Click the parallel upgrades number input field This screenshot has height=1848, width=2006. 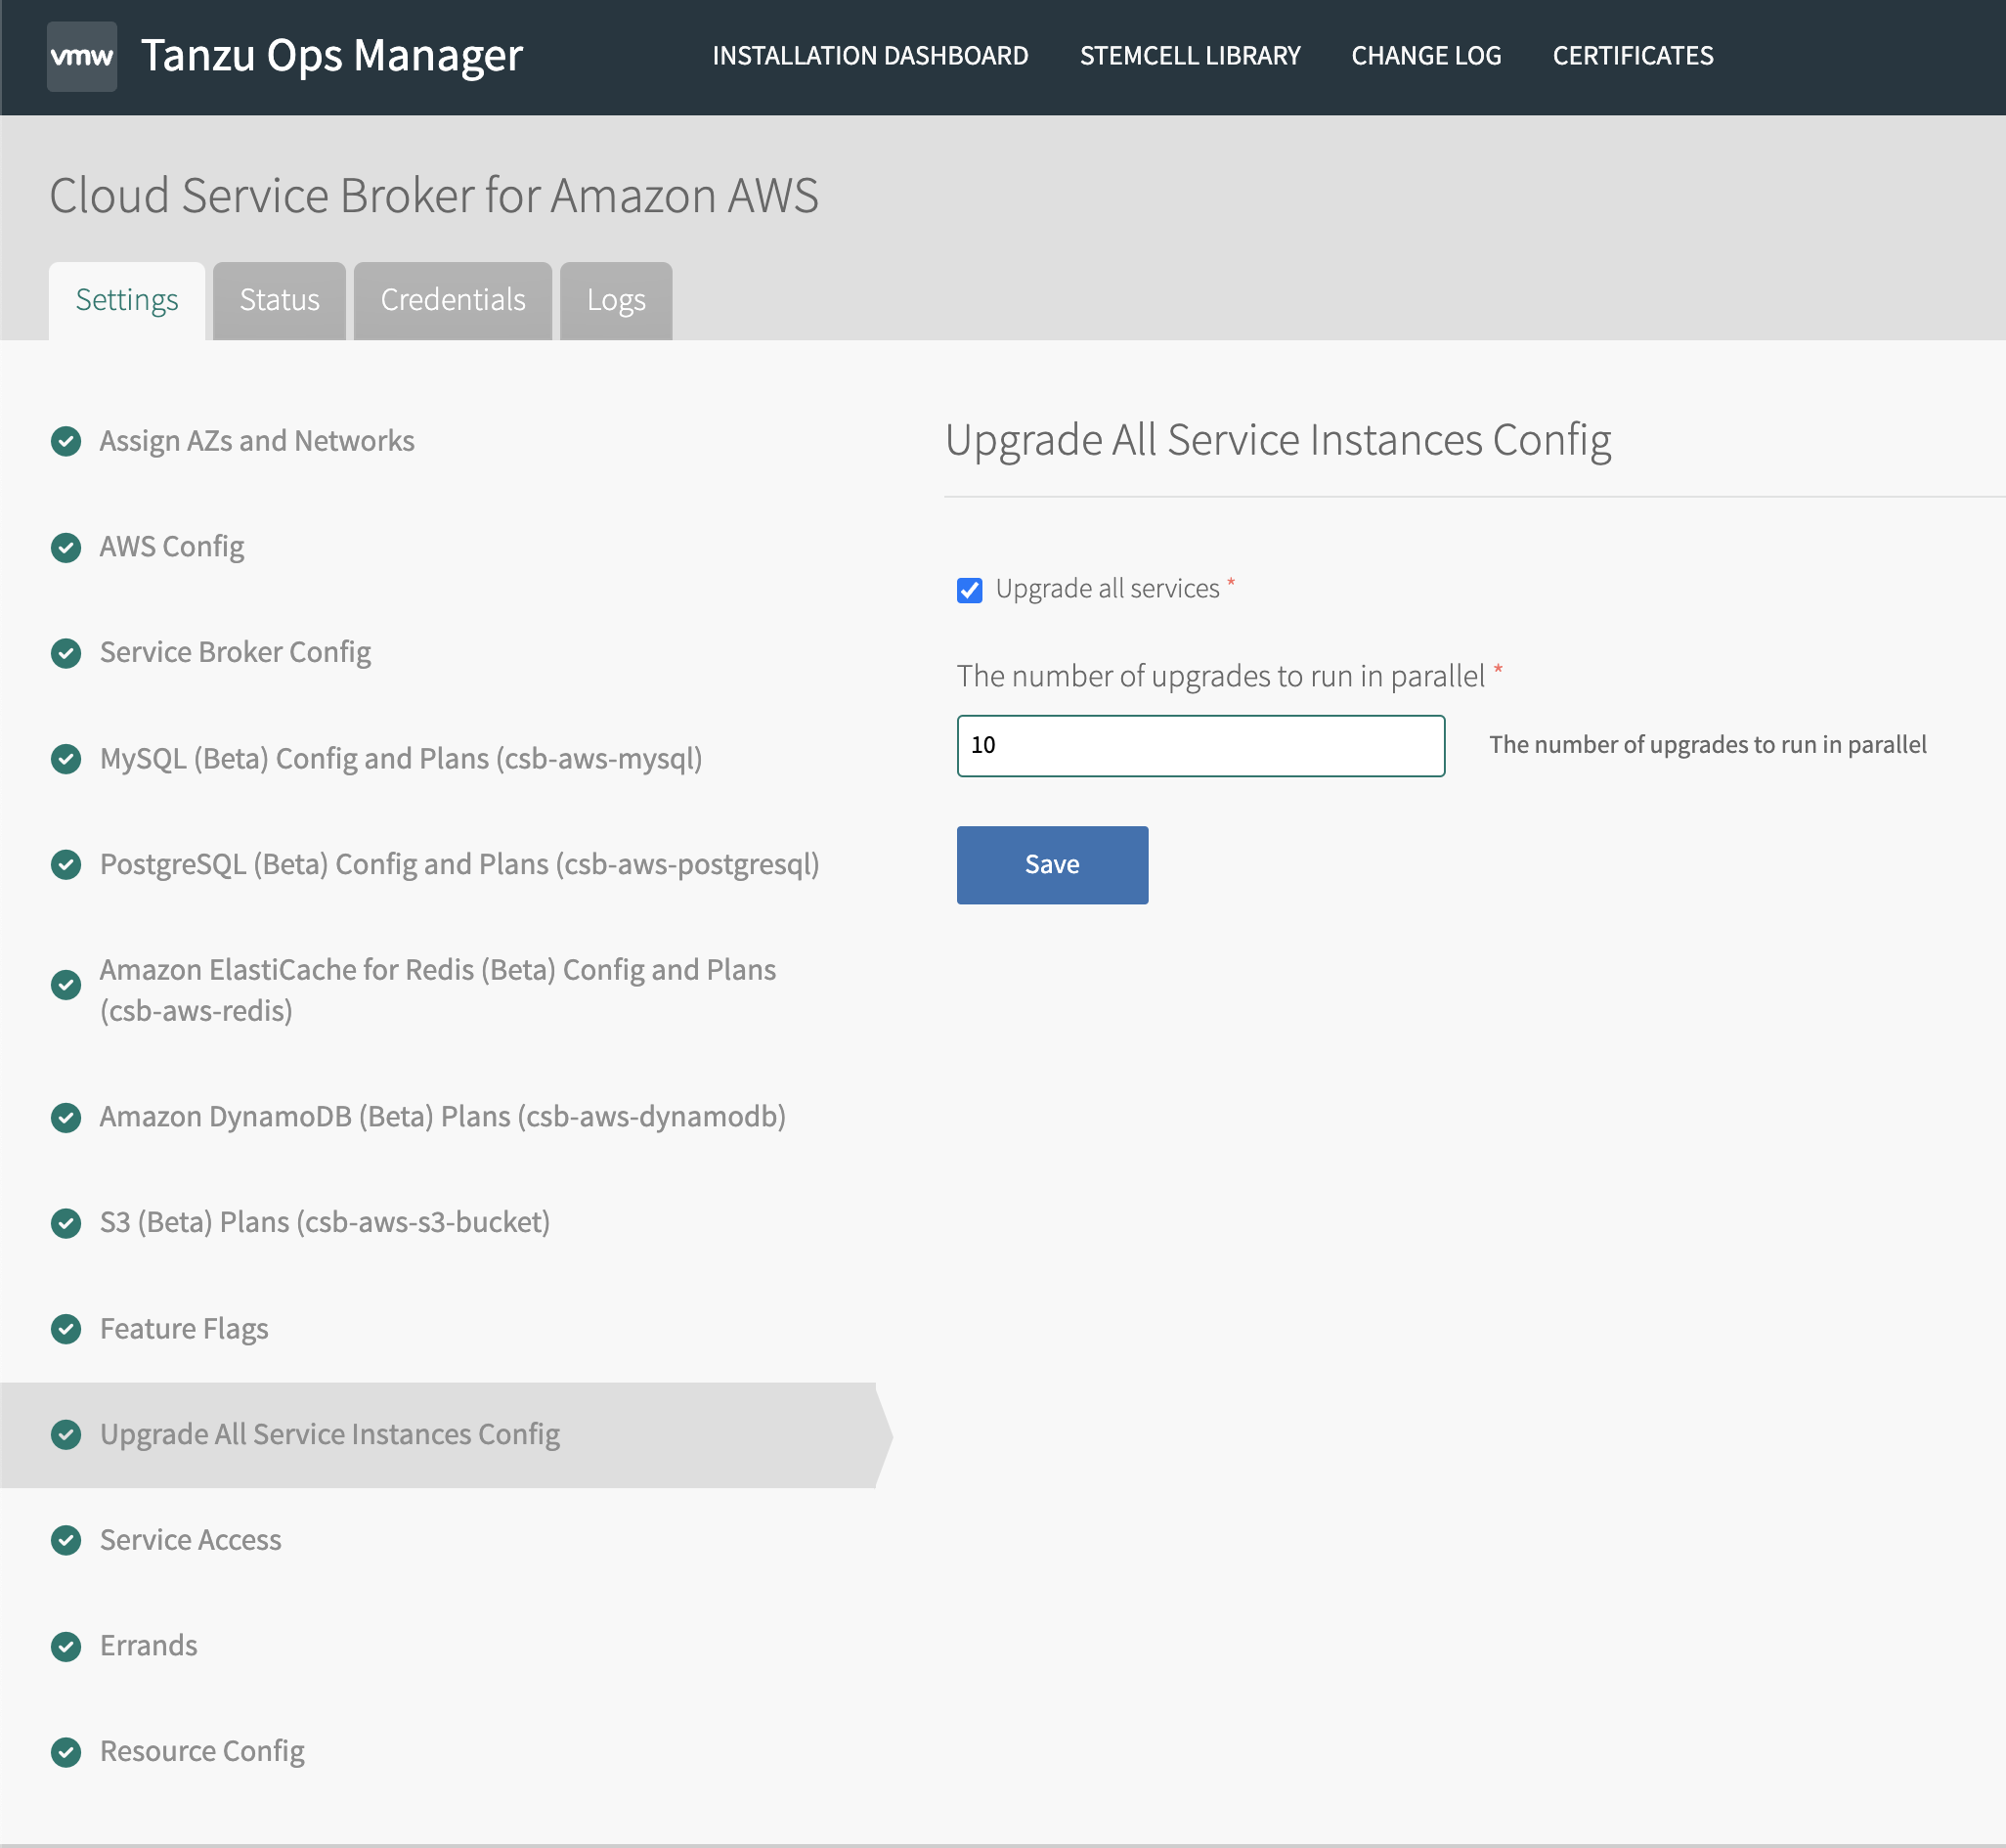tap(1202, 745)
